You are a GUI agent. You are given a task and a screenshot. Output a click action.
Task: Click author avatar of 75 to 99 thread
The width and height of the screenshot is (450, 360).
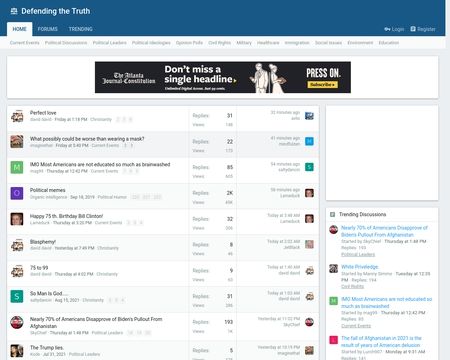(17, 271)
